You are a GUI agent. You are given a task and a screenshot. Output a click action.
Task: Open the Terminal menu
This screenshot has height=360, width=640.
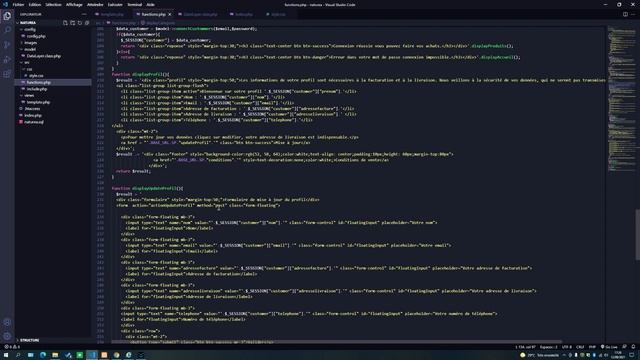pos(134,4)
